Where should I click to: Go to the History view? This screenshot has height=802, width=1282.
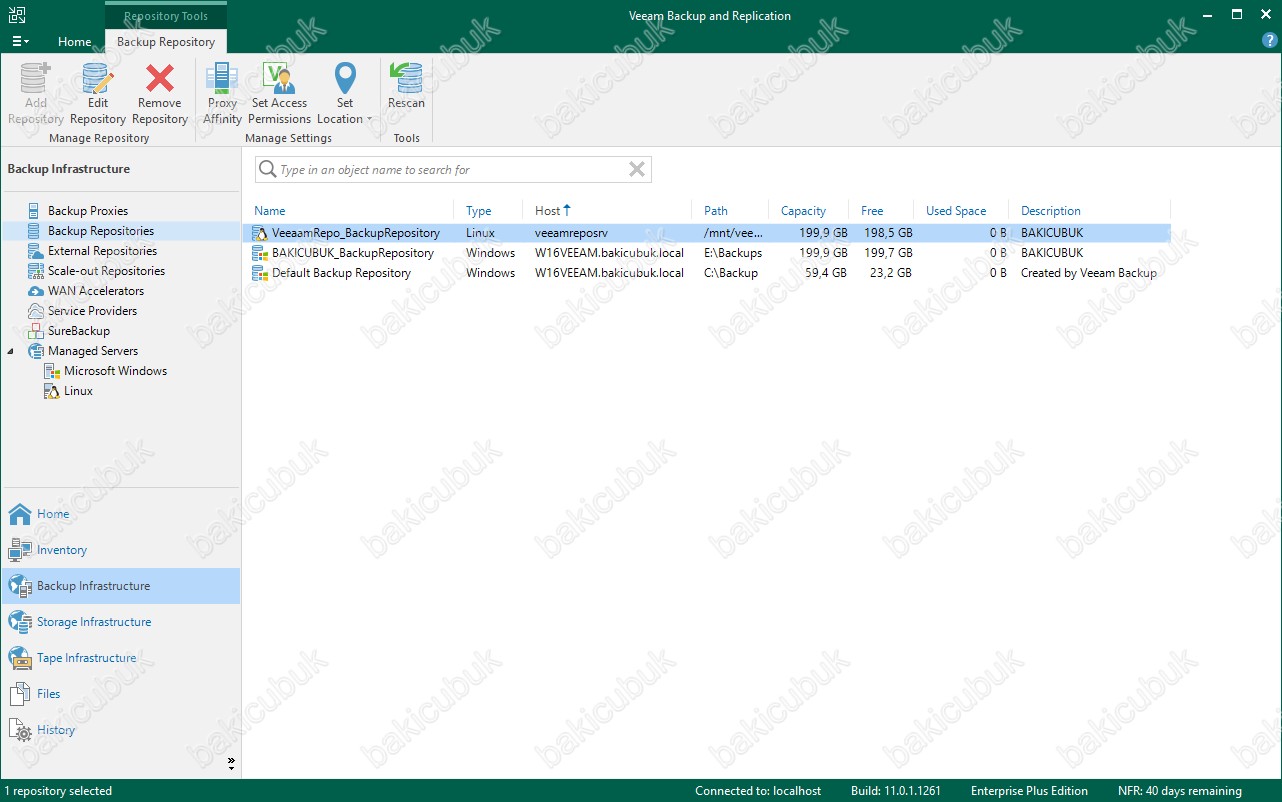56,730
